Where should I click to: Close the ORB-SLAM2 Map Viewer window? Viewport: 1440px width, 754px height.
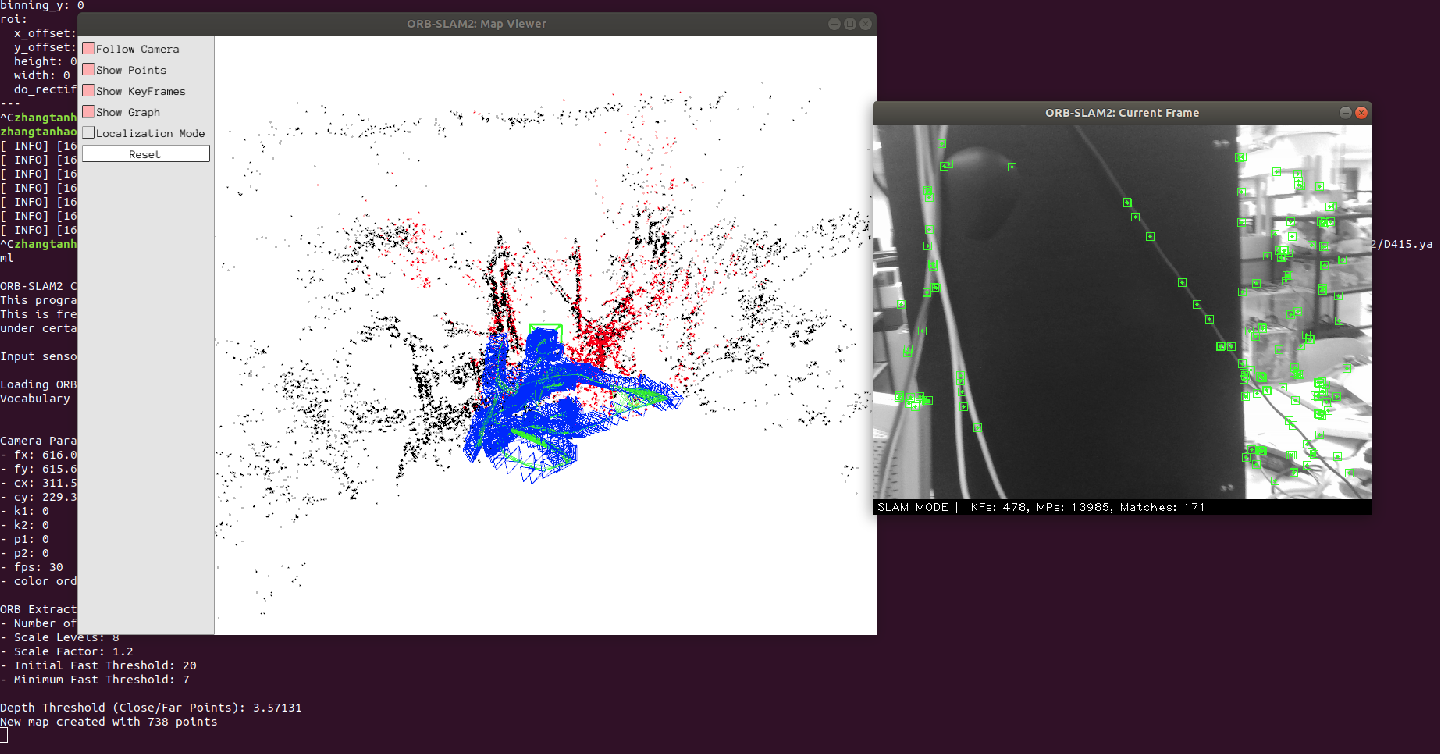pos(865,24)
